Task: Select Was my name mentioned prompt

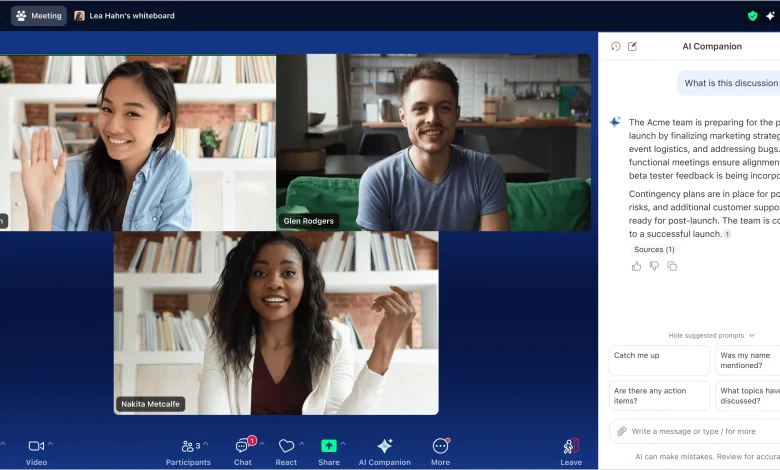Action: click(x=748, y=361)
